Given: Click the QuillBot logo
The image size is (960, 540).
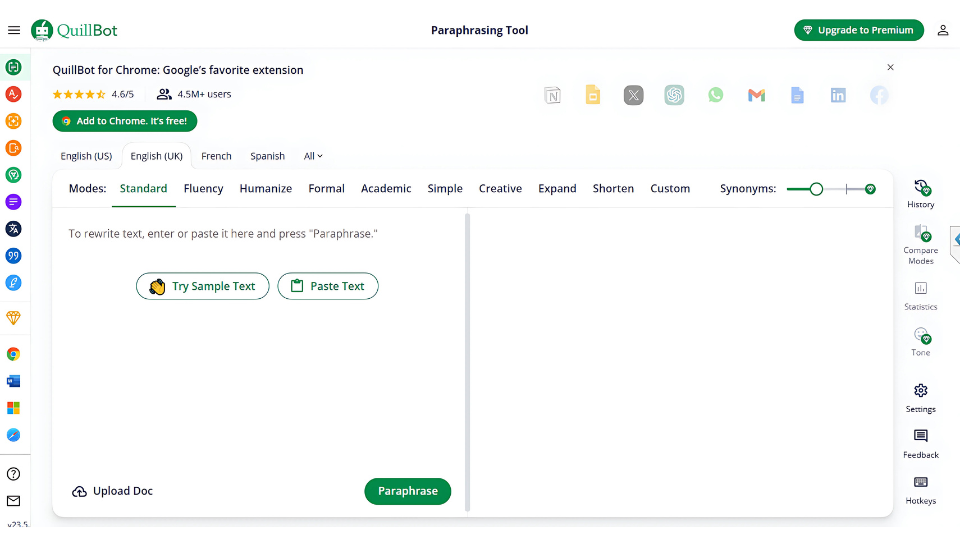Looking at the screenshot, I should pos(74,30).
